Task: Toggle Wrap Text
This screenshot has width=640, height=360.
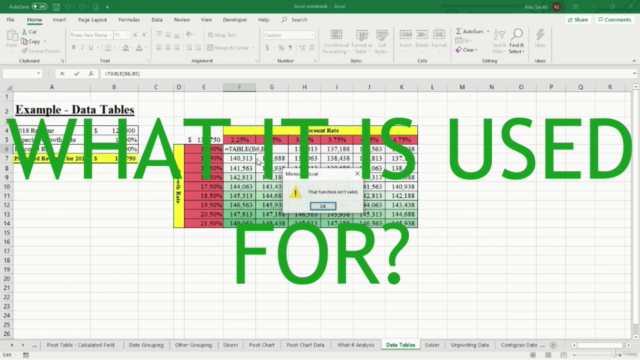Action: tap(222, 35)
